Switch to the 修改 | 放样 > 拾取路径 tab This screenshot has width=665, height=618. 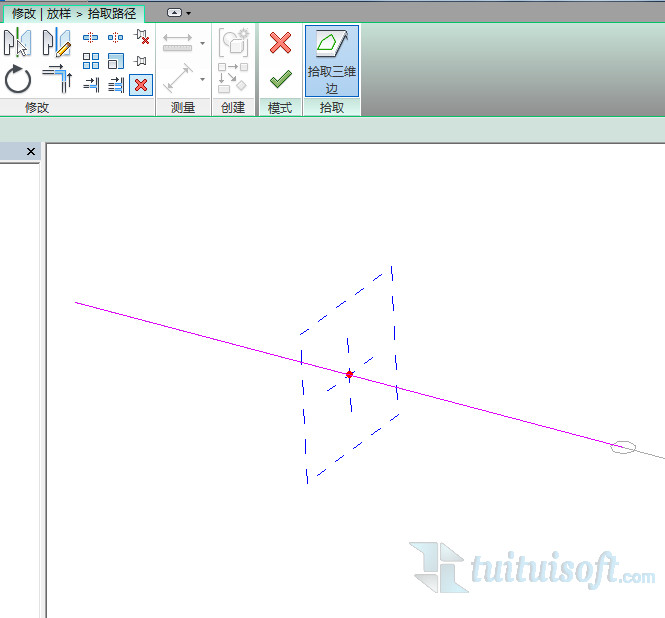(74, 14)
